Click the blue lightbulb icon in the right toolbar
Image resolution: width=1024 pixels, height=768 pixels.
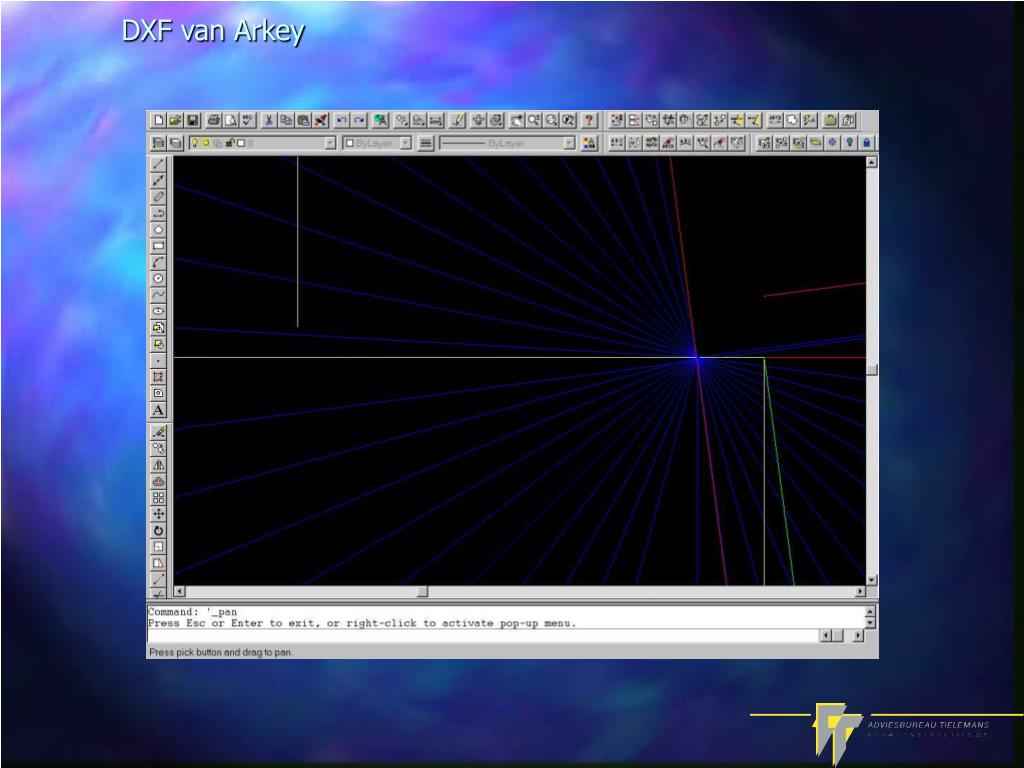850,142
